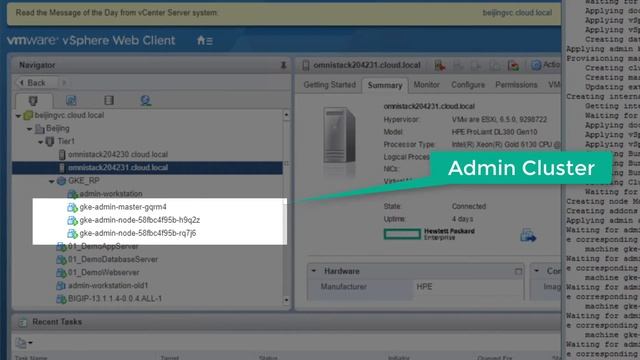Select the 01_DemoWebserver VM
Screen dimensions: 640x360
pyautogui.click(x=104, y=273)
